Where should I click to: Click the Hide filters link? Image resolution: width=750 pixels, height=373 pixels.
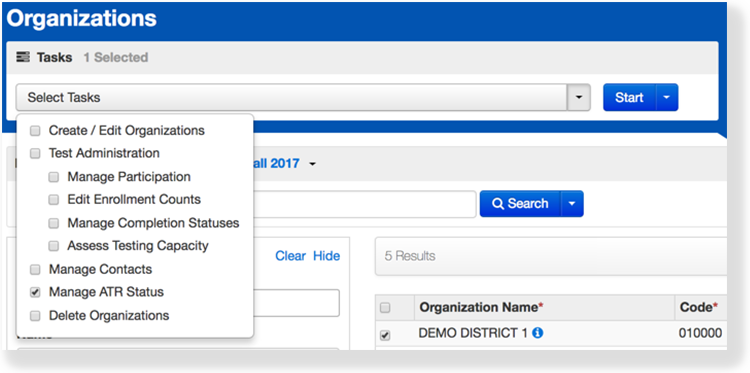(327, 256)
